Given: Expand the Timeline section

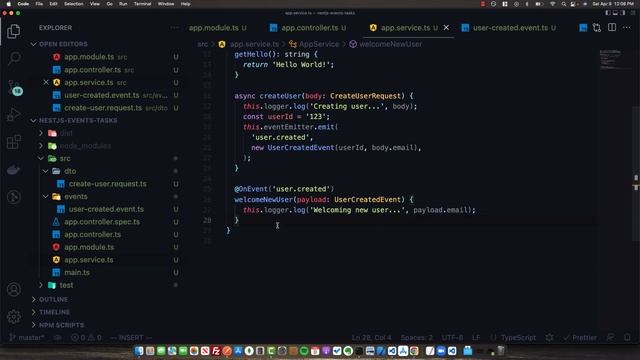Looking at the screenshot, I should click(x=54, y=312).
